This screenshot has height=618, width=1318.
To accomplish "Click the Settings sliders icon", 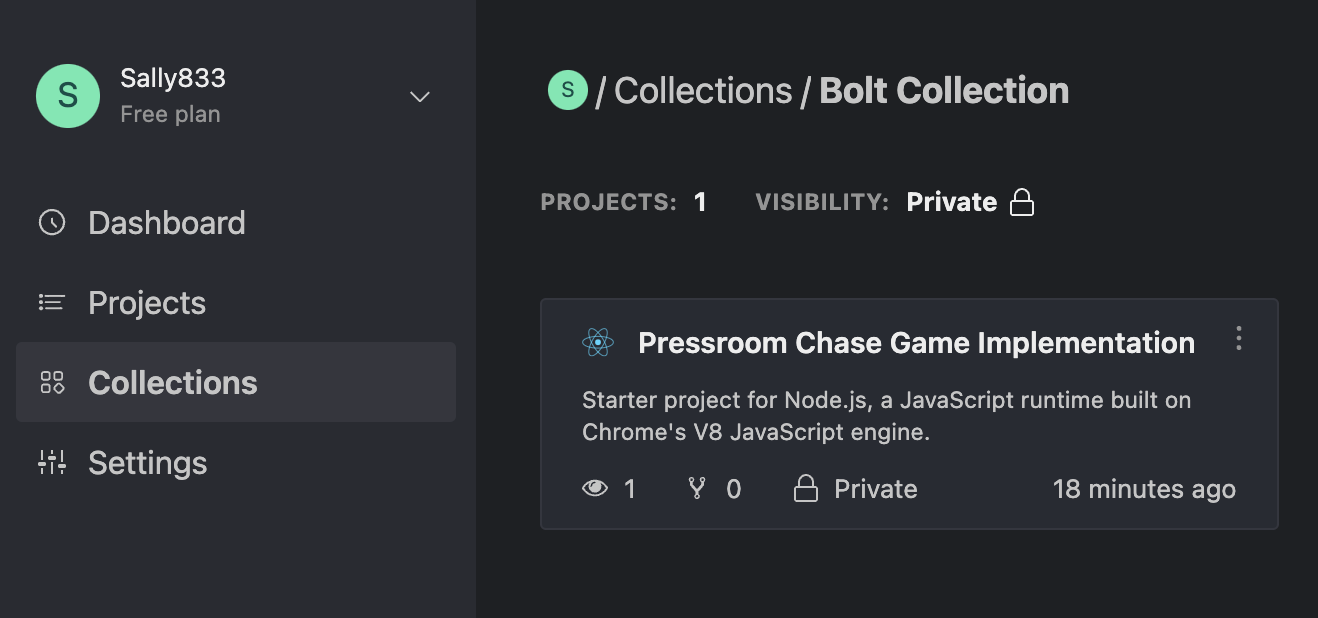I will point(52,462).
